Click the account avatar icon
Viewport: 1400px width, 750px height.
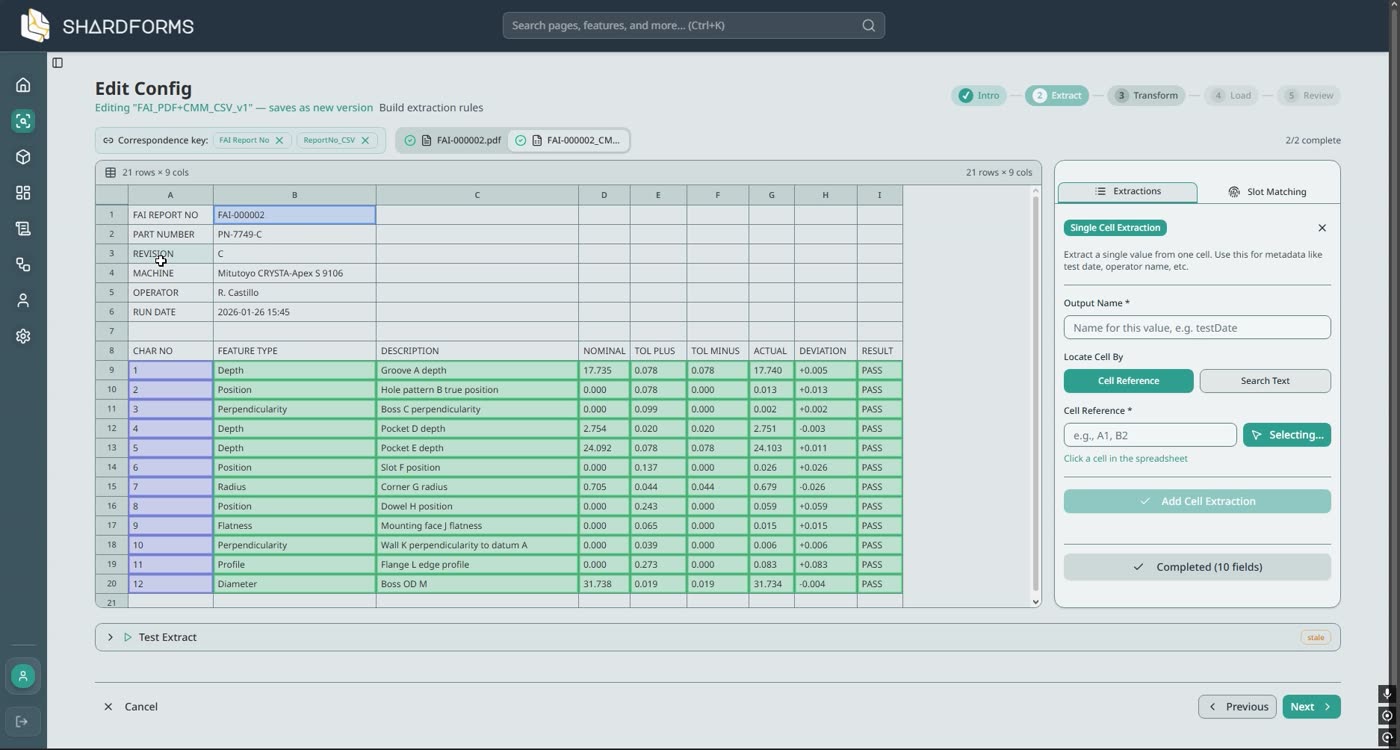(23, 676)
